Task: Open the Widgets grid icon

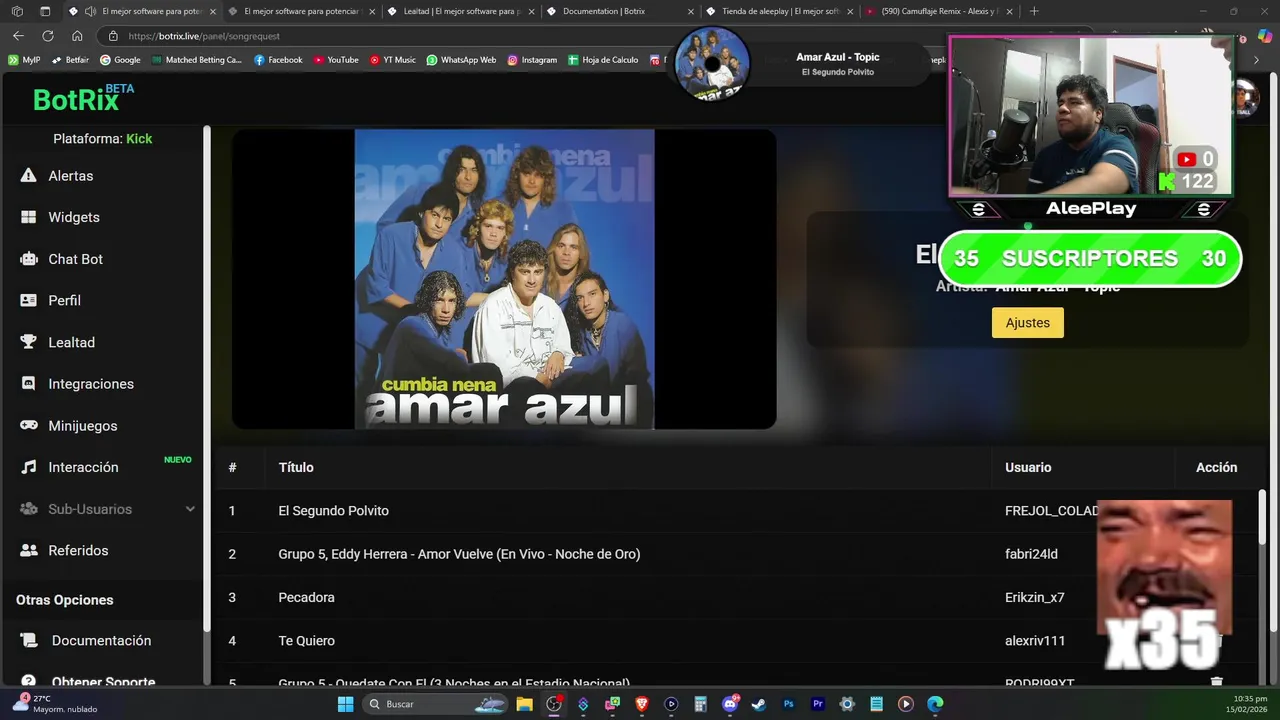Action: coord(29,217)
